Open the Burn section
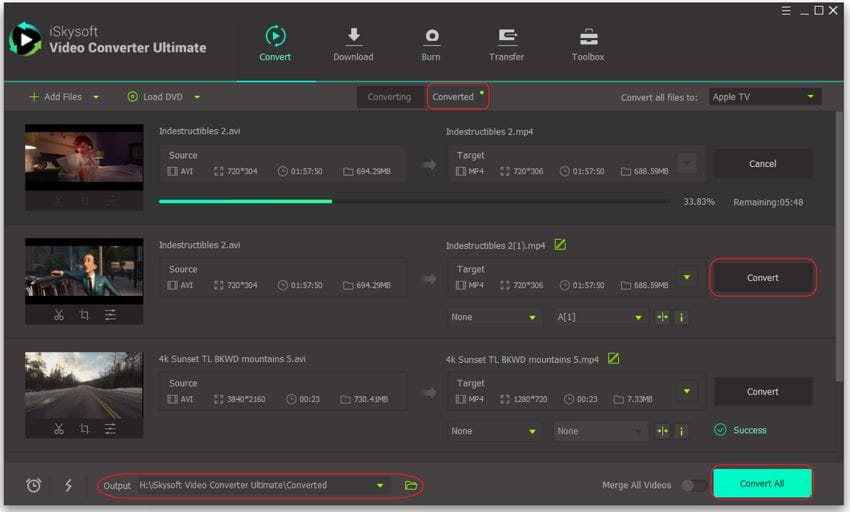850x512 pixels. point(431,43)
